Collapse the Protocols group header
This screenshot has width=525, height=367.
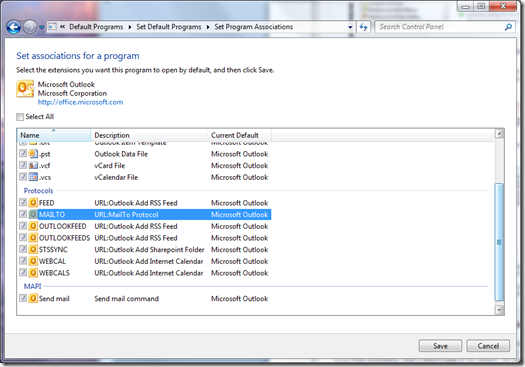tap(39, 191)
